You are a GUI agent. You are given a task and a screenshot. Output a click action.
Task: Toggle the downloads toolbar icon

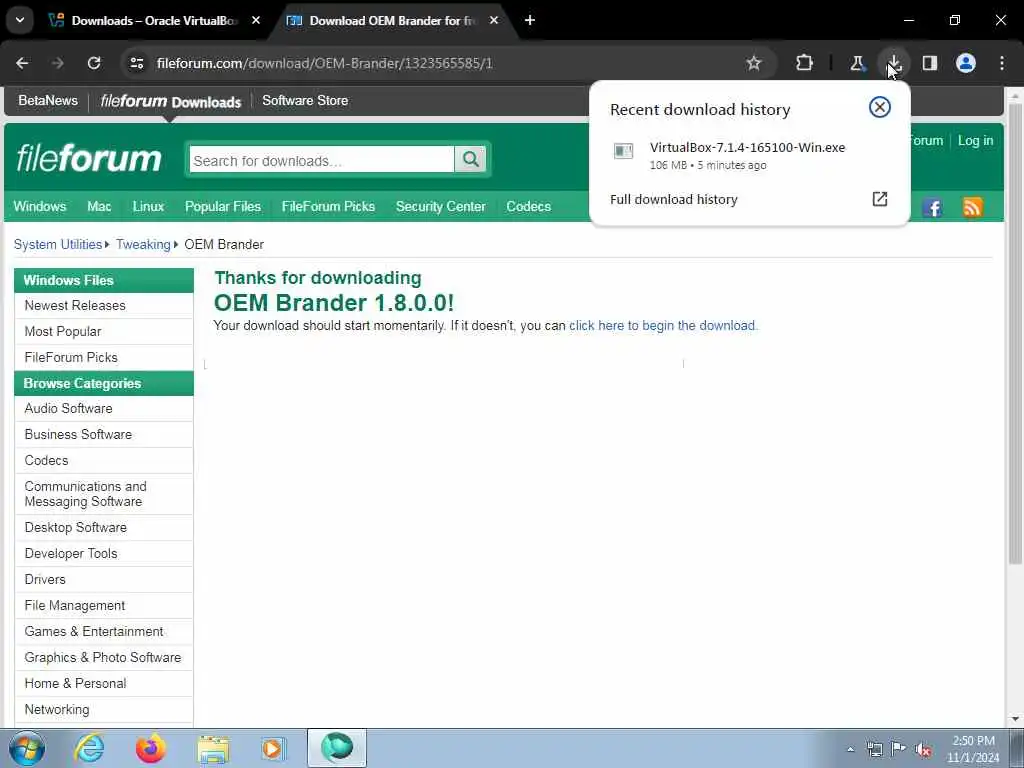(893, 63)
